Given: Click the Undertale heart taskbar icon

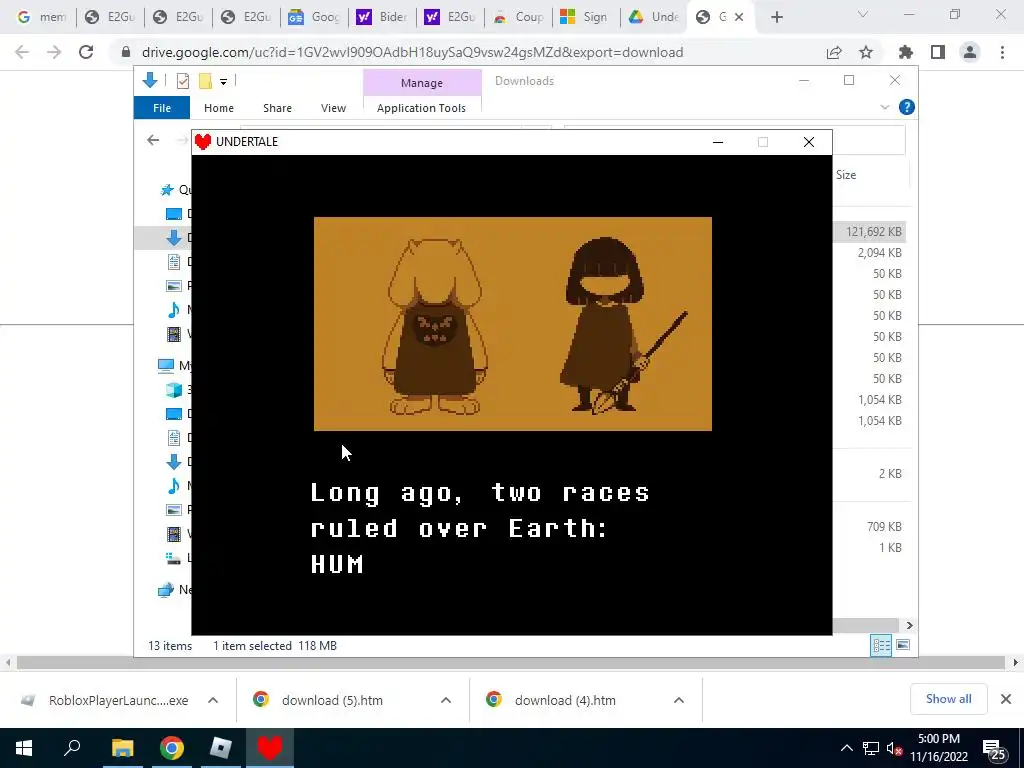Looking at the screenshot, I should 270,748.
